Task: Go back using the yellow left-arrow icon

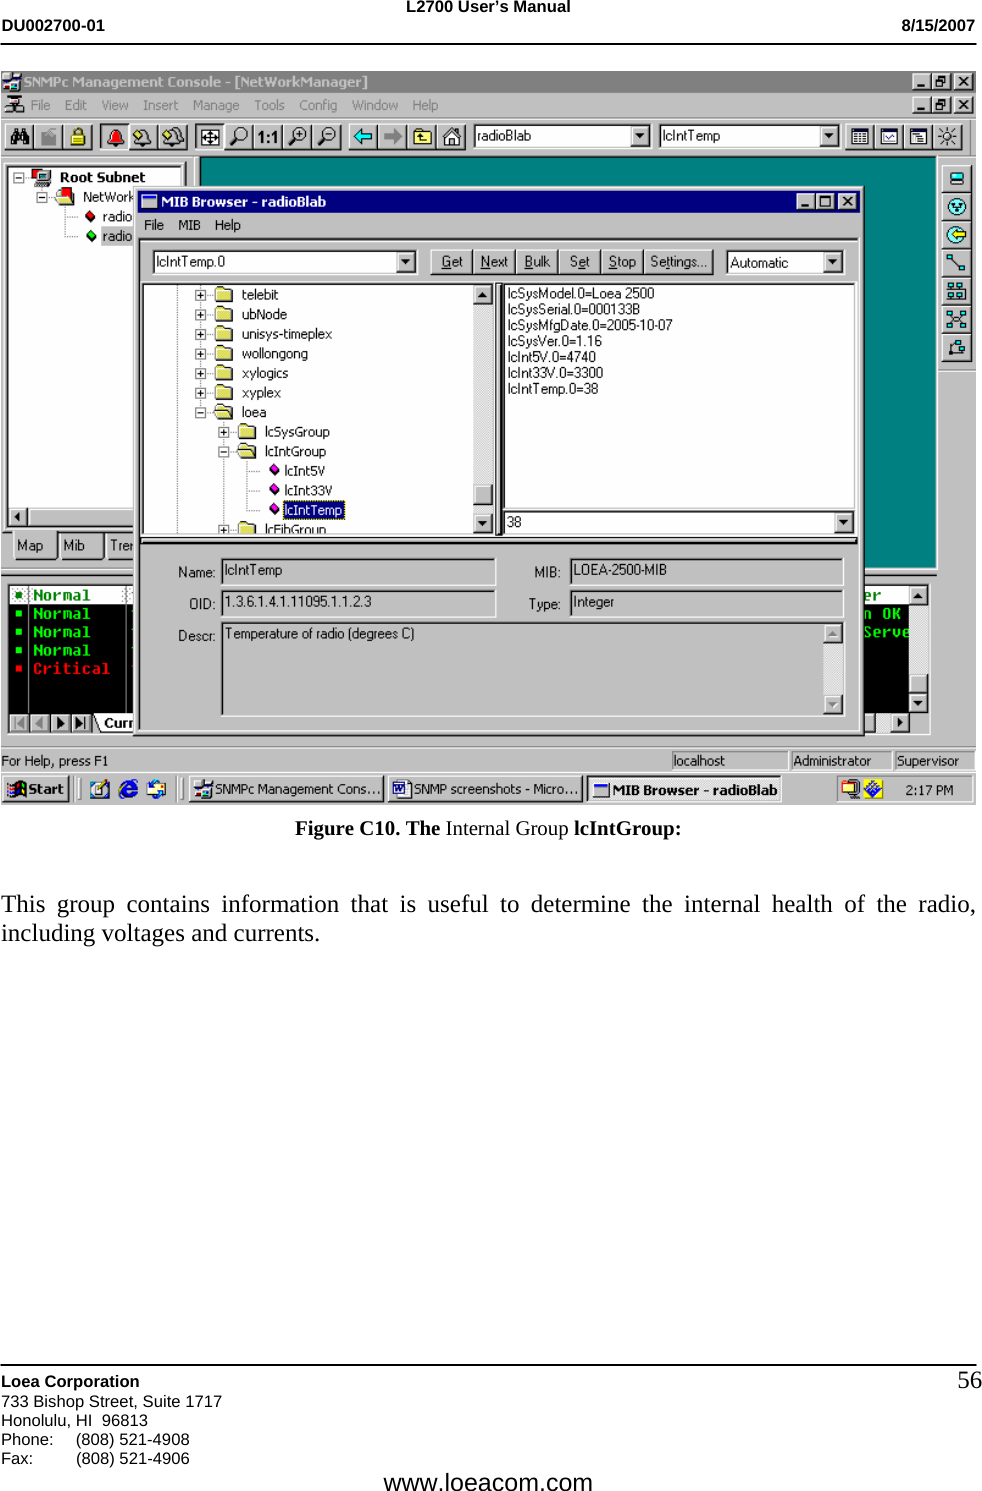Action: click(362, 137)
